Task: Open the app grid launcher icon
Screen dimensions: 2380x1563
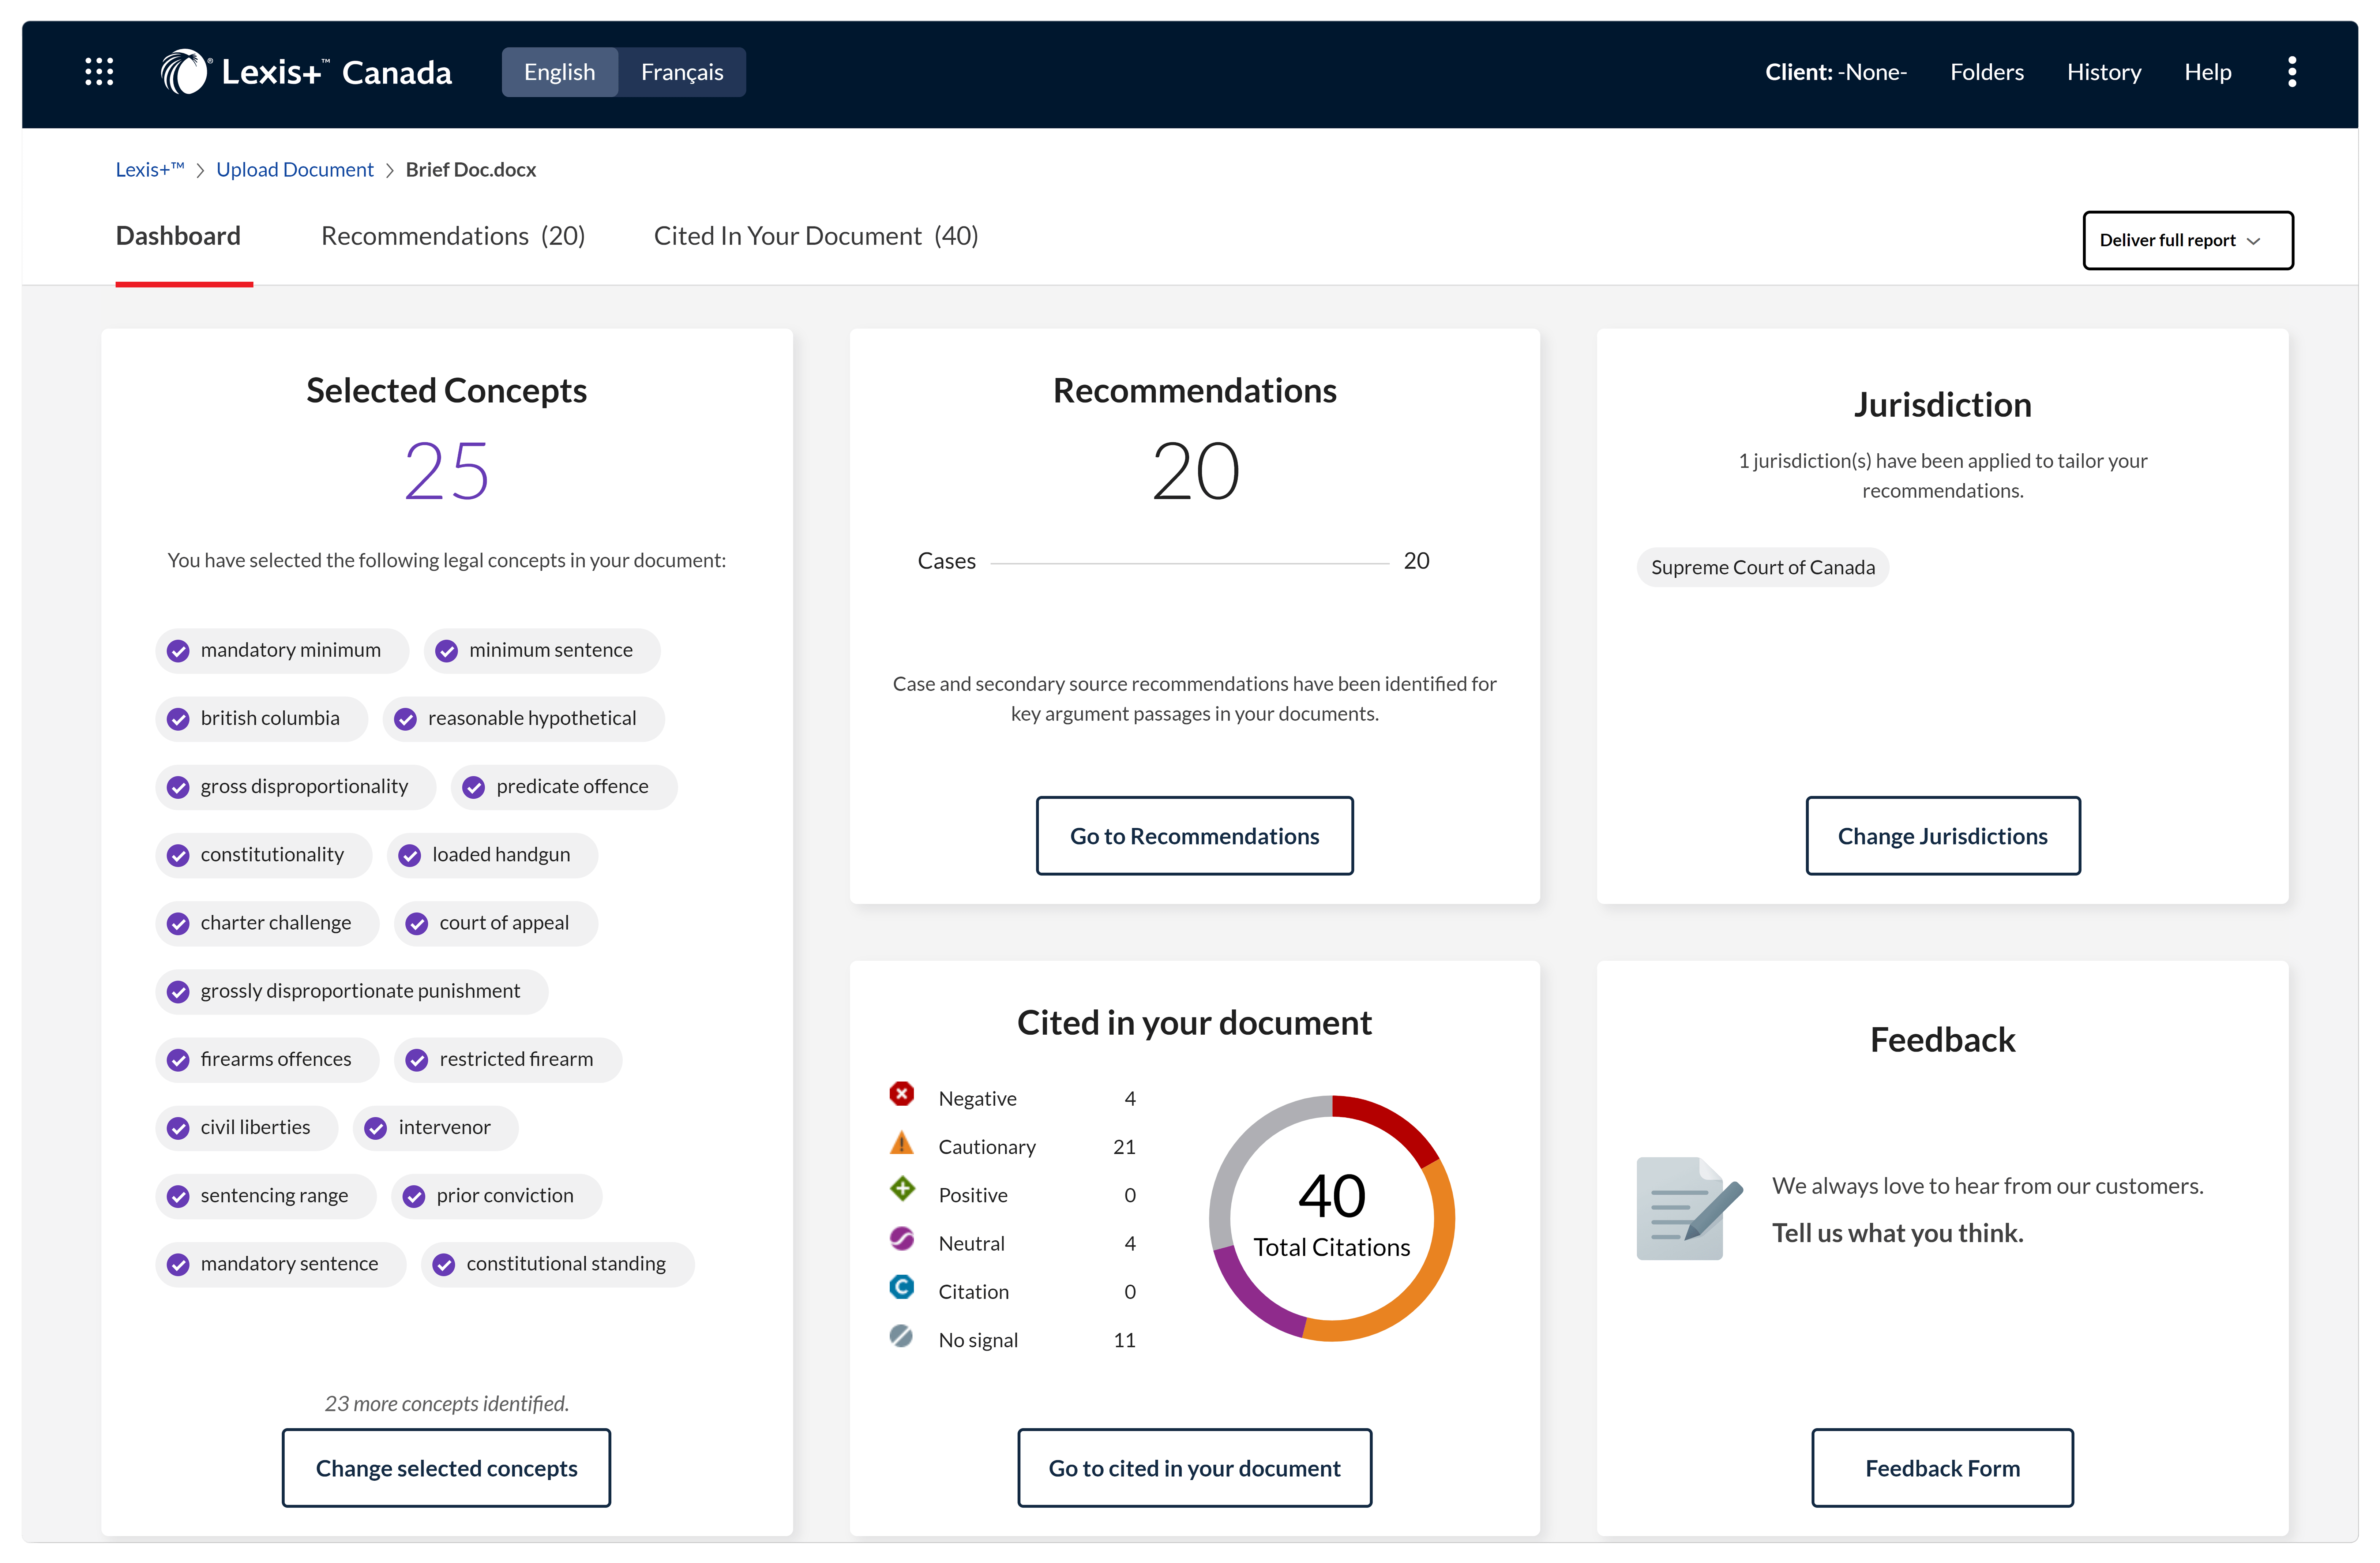Action: coord(99,72)
